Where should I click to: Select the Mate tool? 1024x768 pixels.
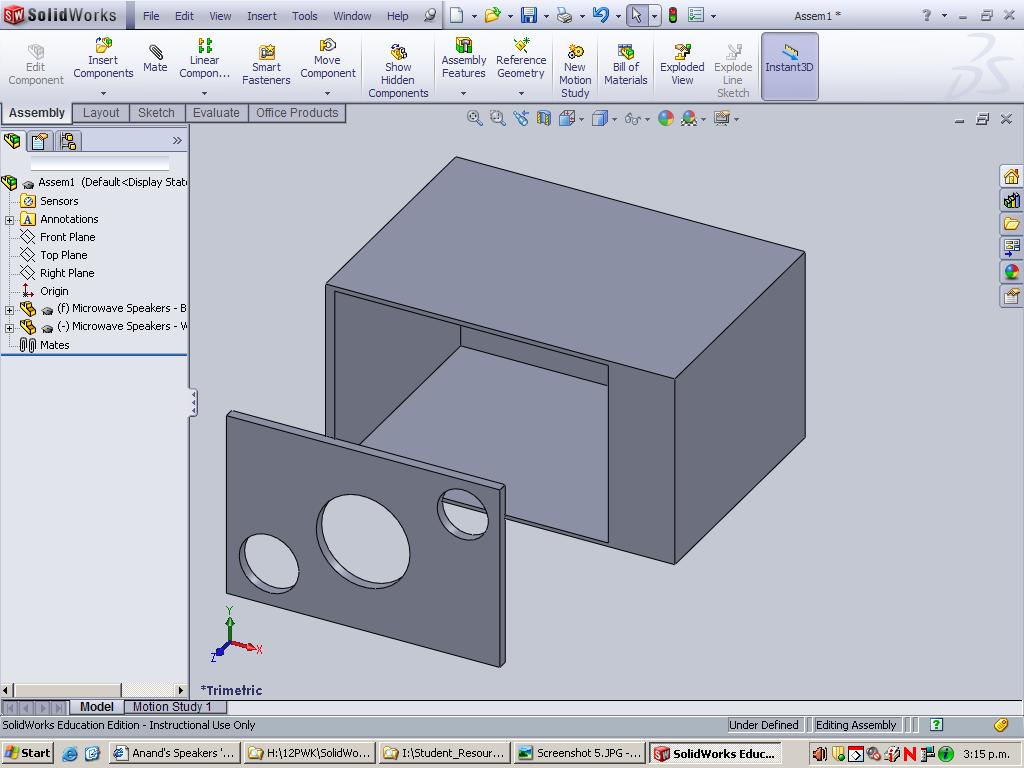155,55
